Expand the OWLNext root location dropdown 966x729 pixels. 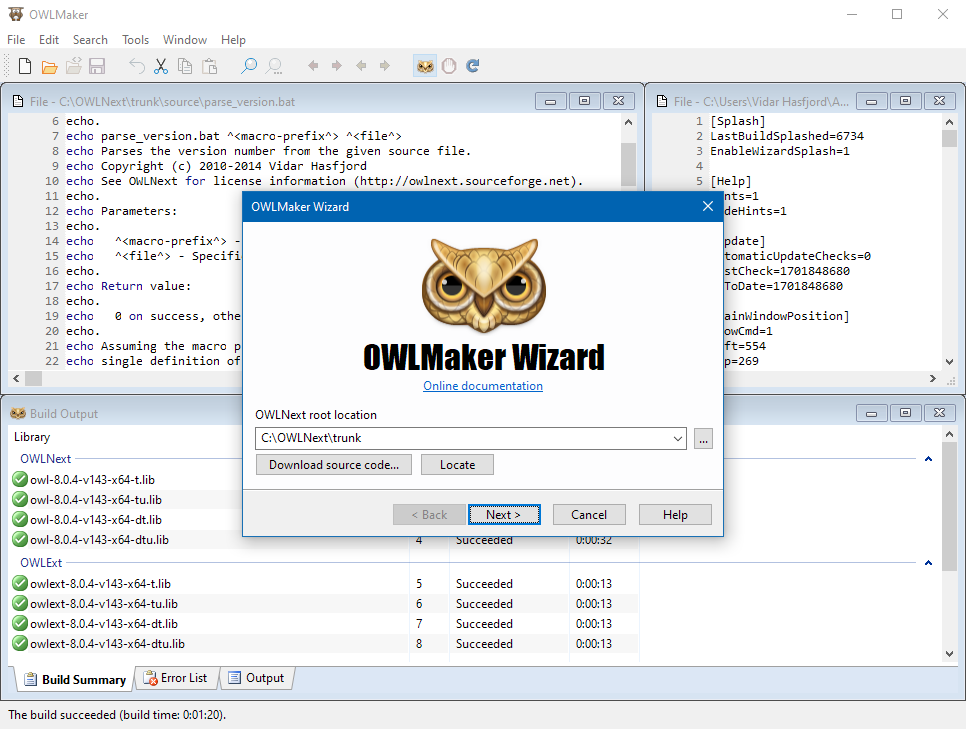tap(678, 439)
